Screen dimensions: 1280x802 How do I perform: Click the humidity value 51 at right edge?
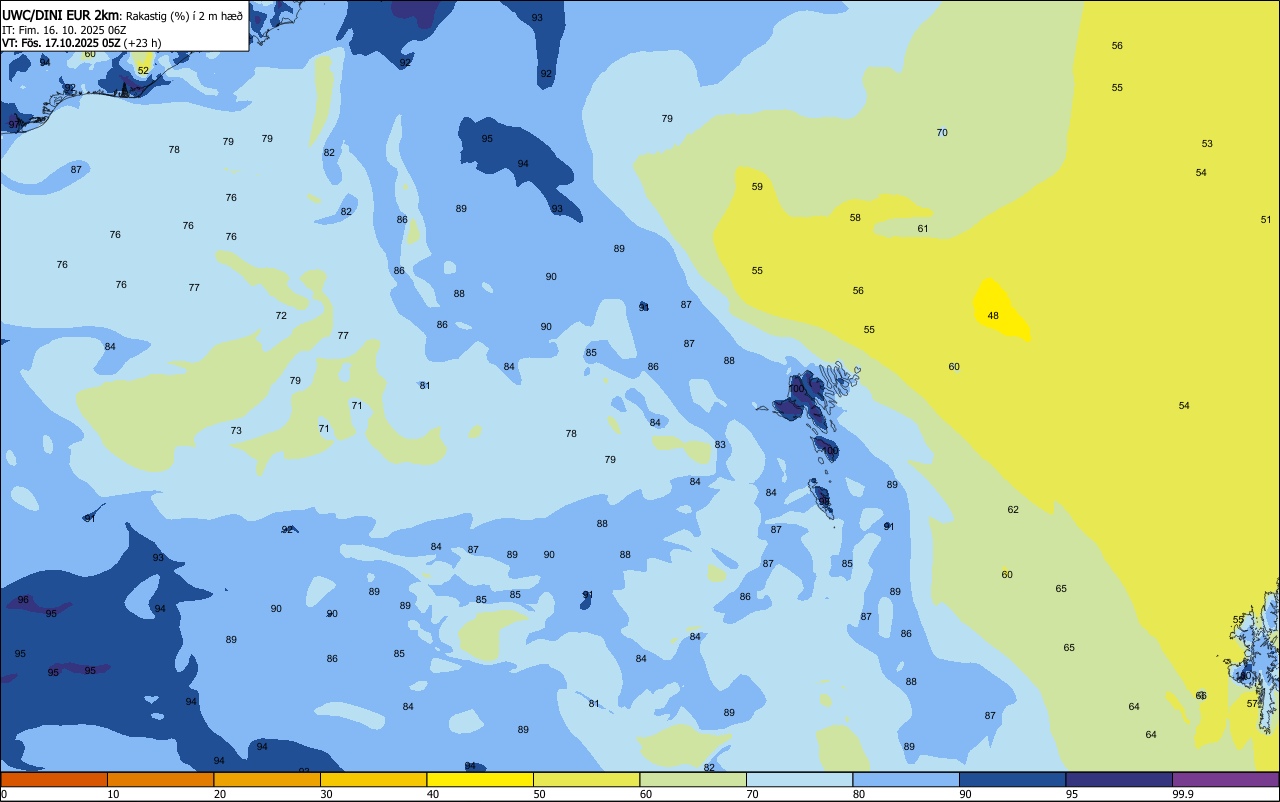(1266, 220)
